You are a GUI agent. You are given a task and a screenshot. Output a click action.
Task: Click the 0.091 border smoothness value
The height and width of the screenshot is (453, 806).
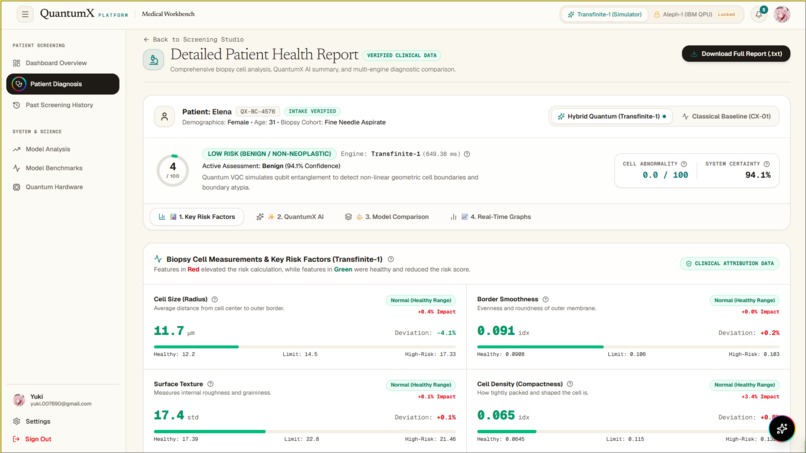(x=496, y=331)
